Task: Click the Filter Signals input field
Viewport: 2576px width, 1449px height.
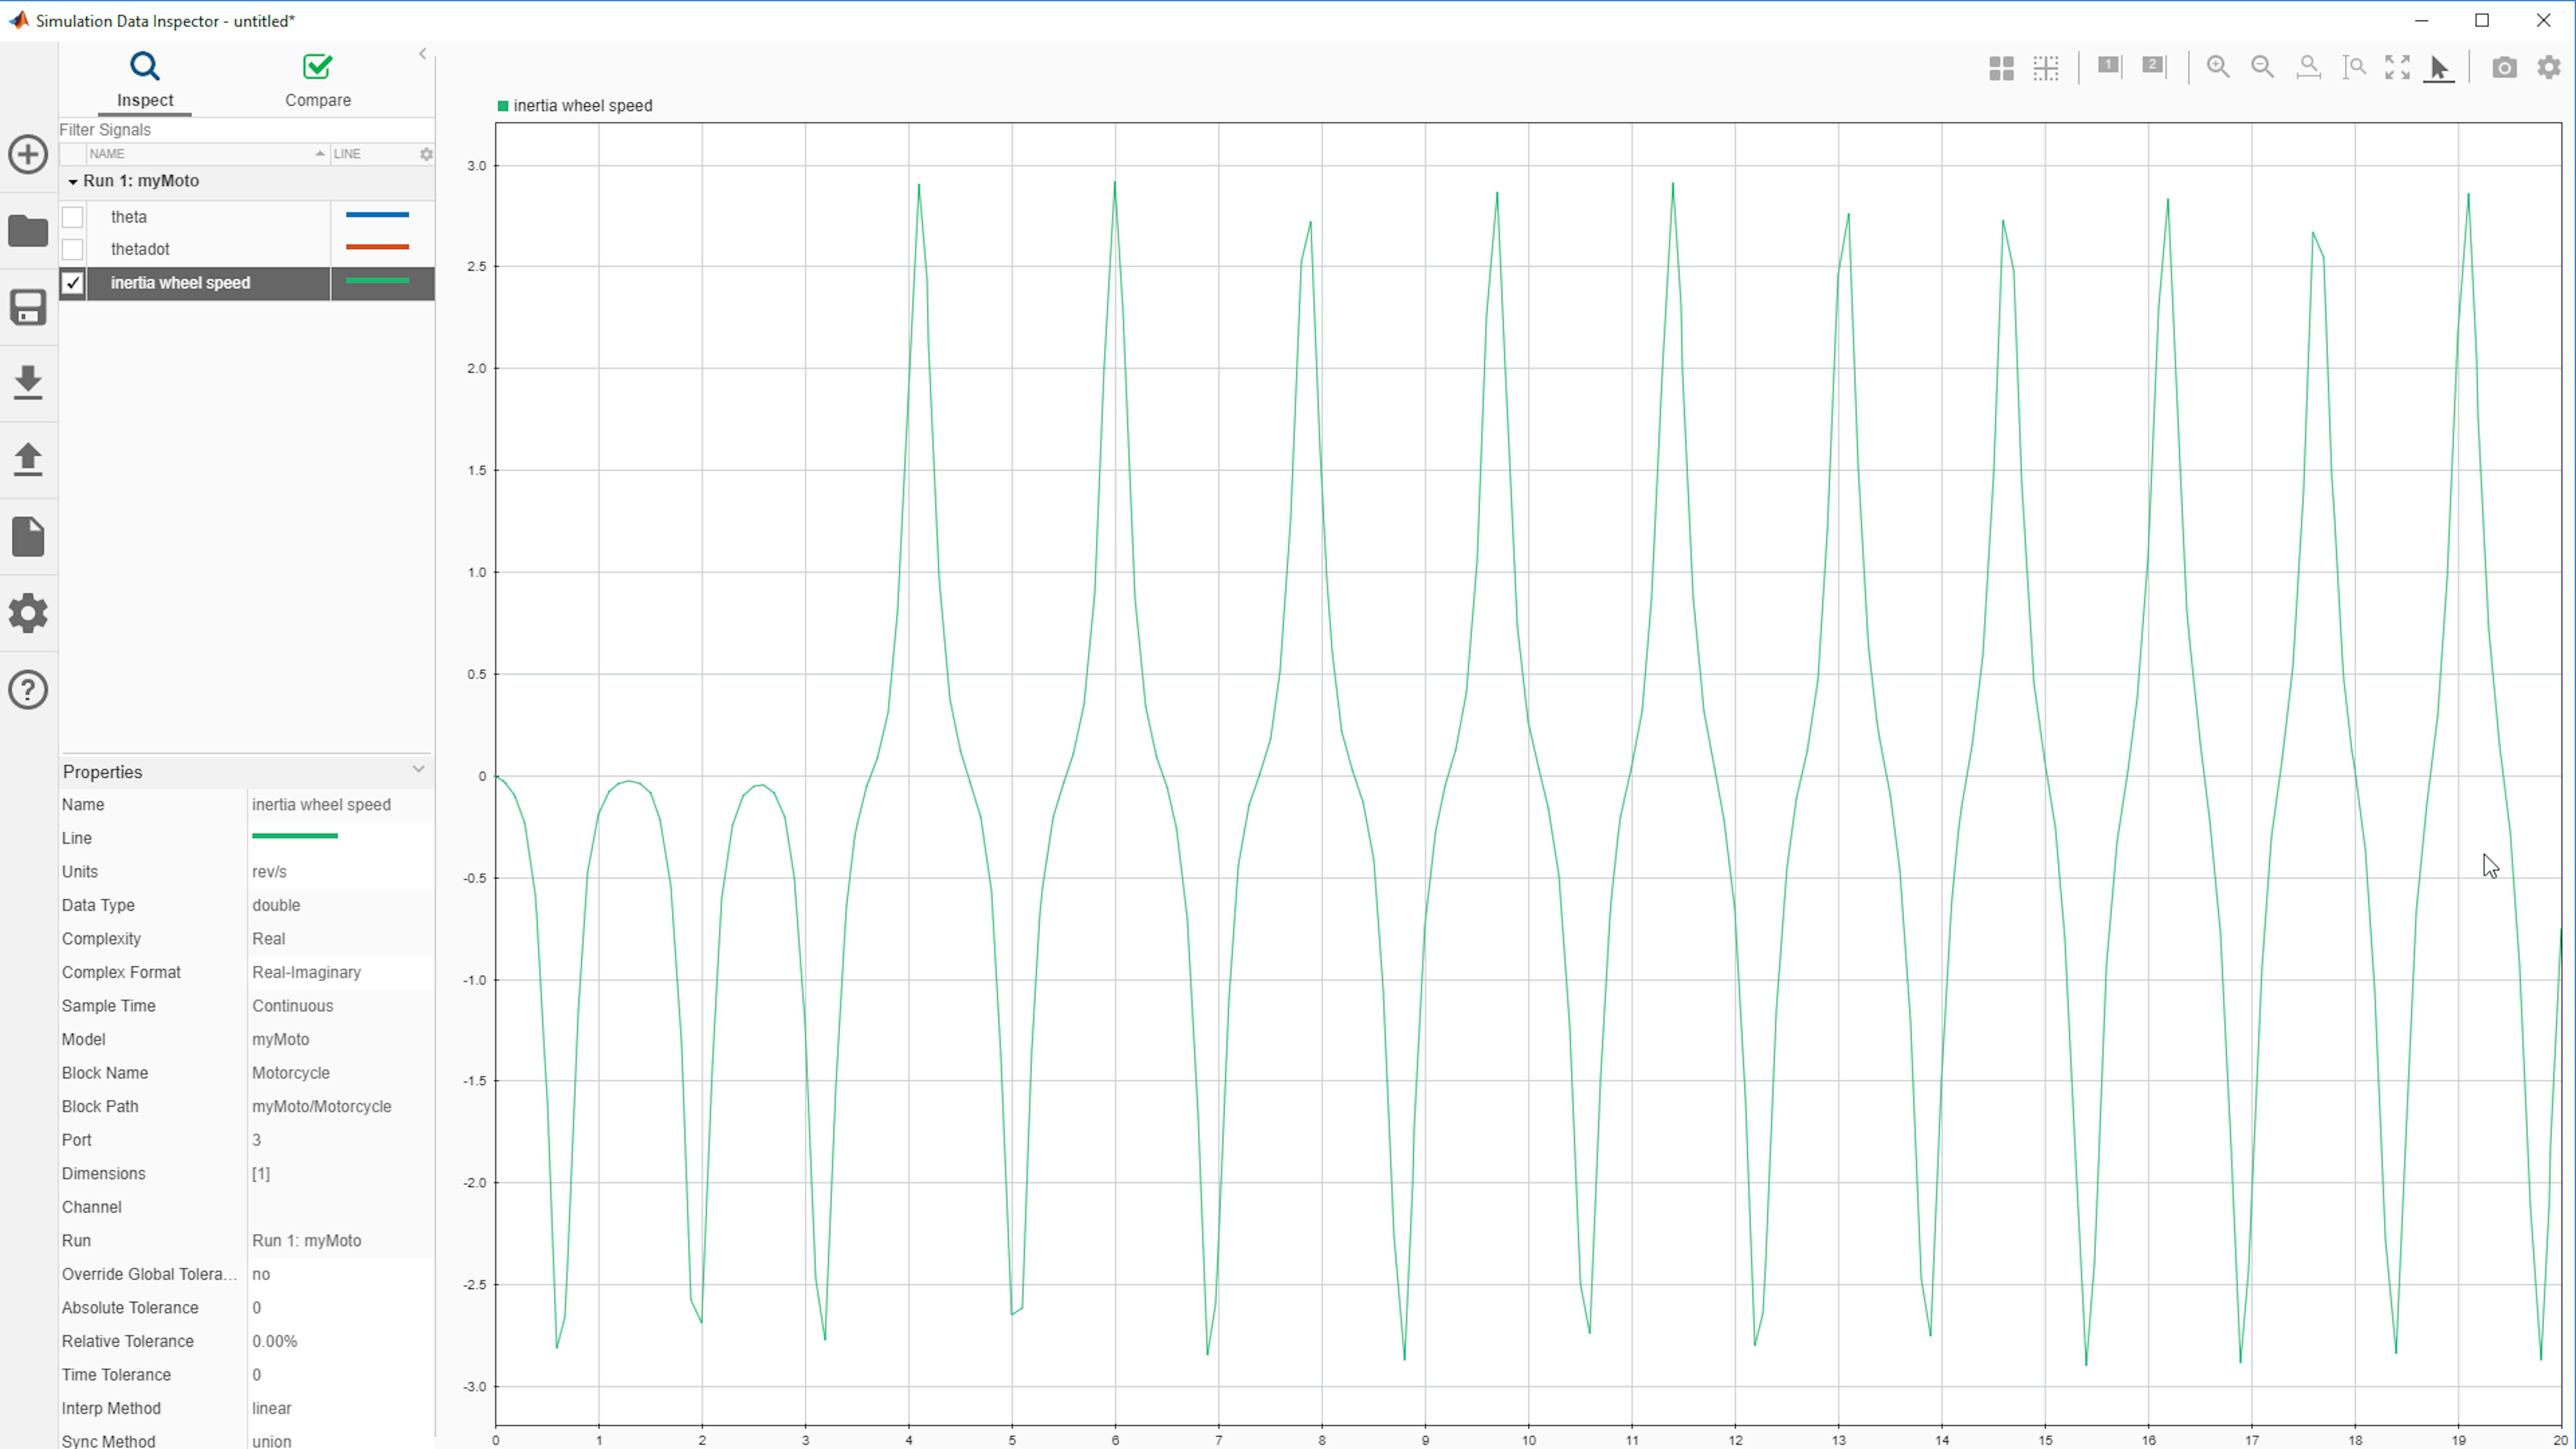Action: [x=246, y=130]
